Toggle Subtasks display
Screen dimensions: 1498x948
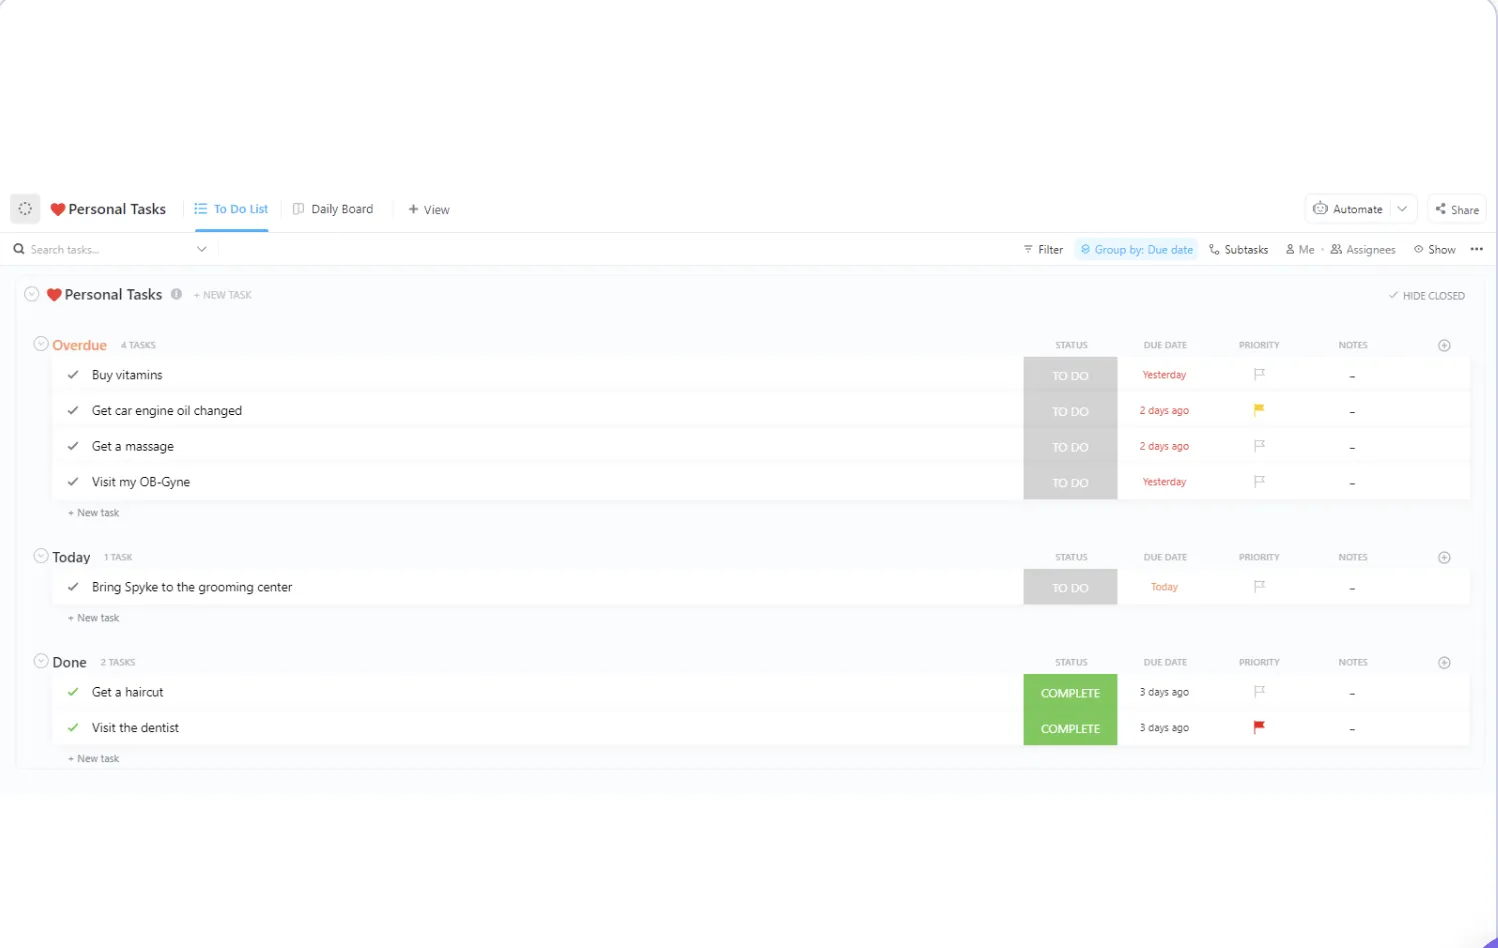(1238, 249)
